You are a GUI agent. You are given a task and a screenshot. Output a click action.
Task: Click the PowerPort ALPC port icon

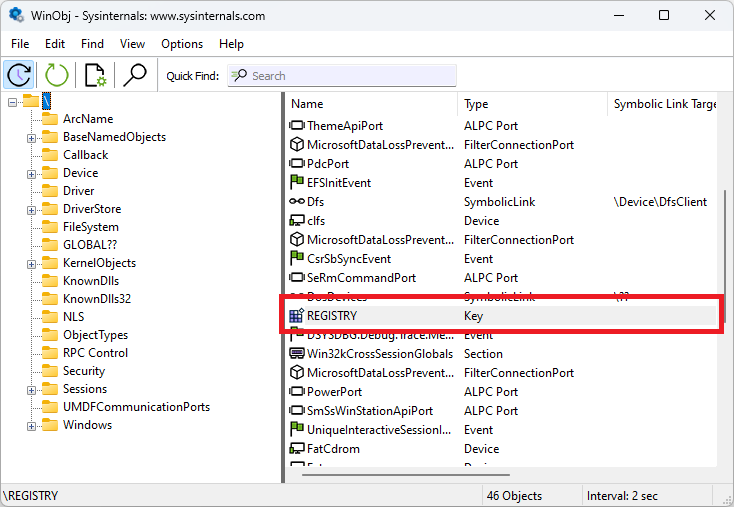[x=296, y=392]
